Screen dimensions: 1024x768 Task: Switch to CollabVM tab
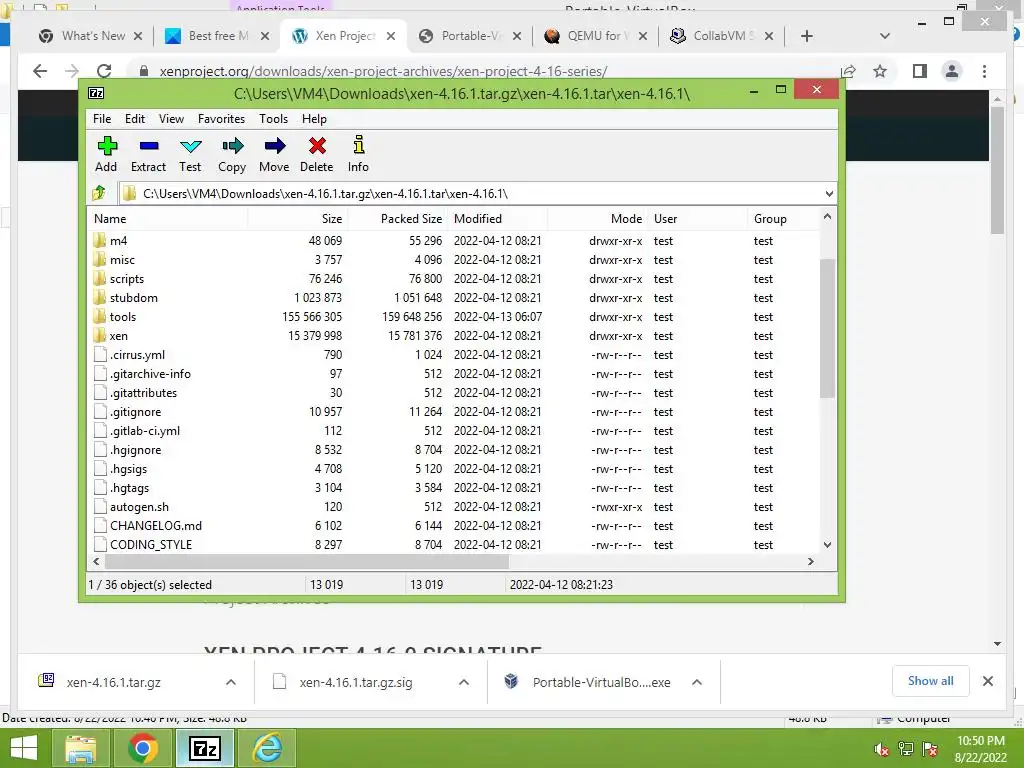pos(722,36)
